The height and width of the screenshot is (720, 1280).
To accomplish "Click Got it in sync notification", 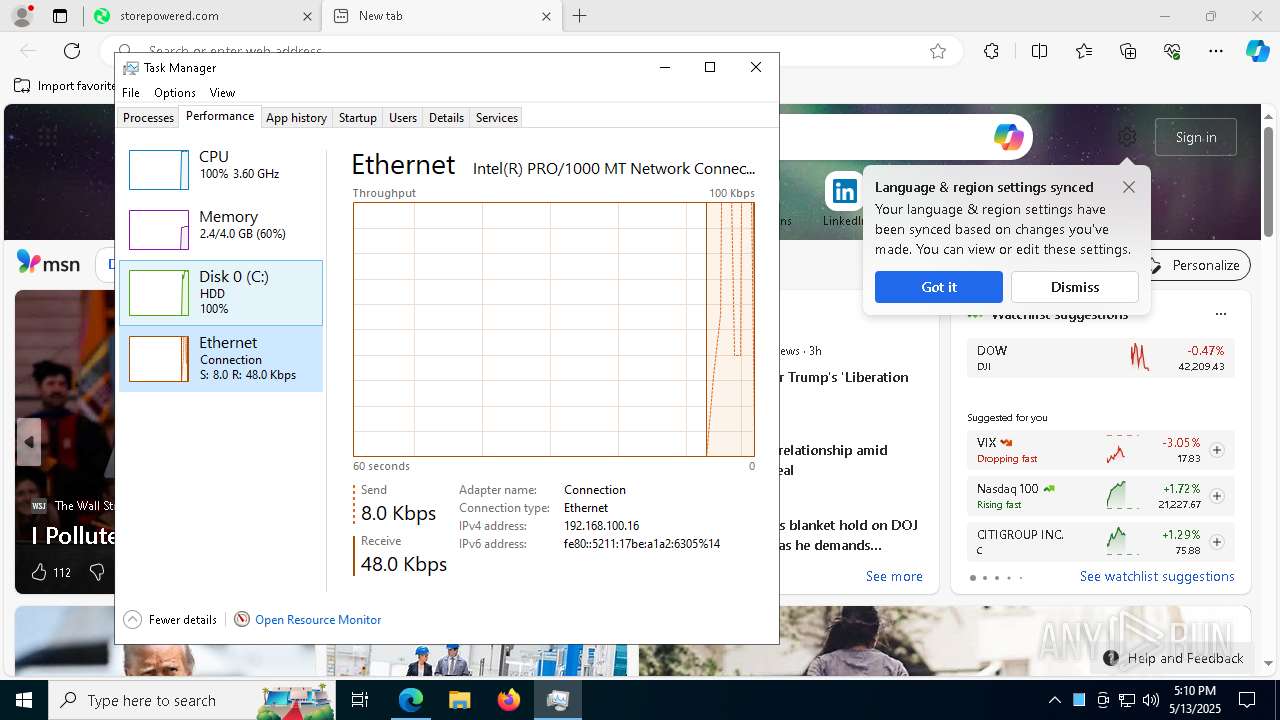I will click(939, 287).
